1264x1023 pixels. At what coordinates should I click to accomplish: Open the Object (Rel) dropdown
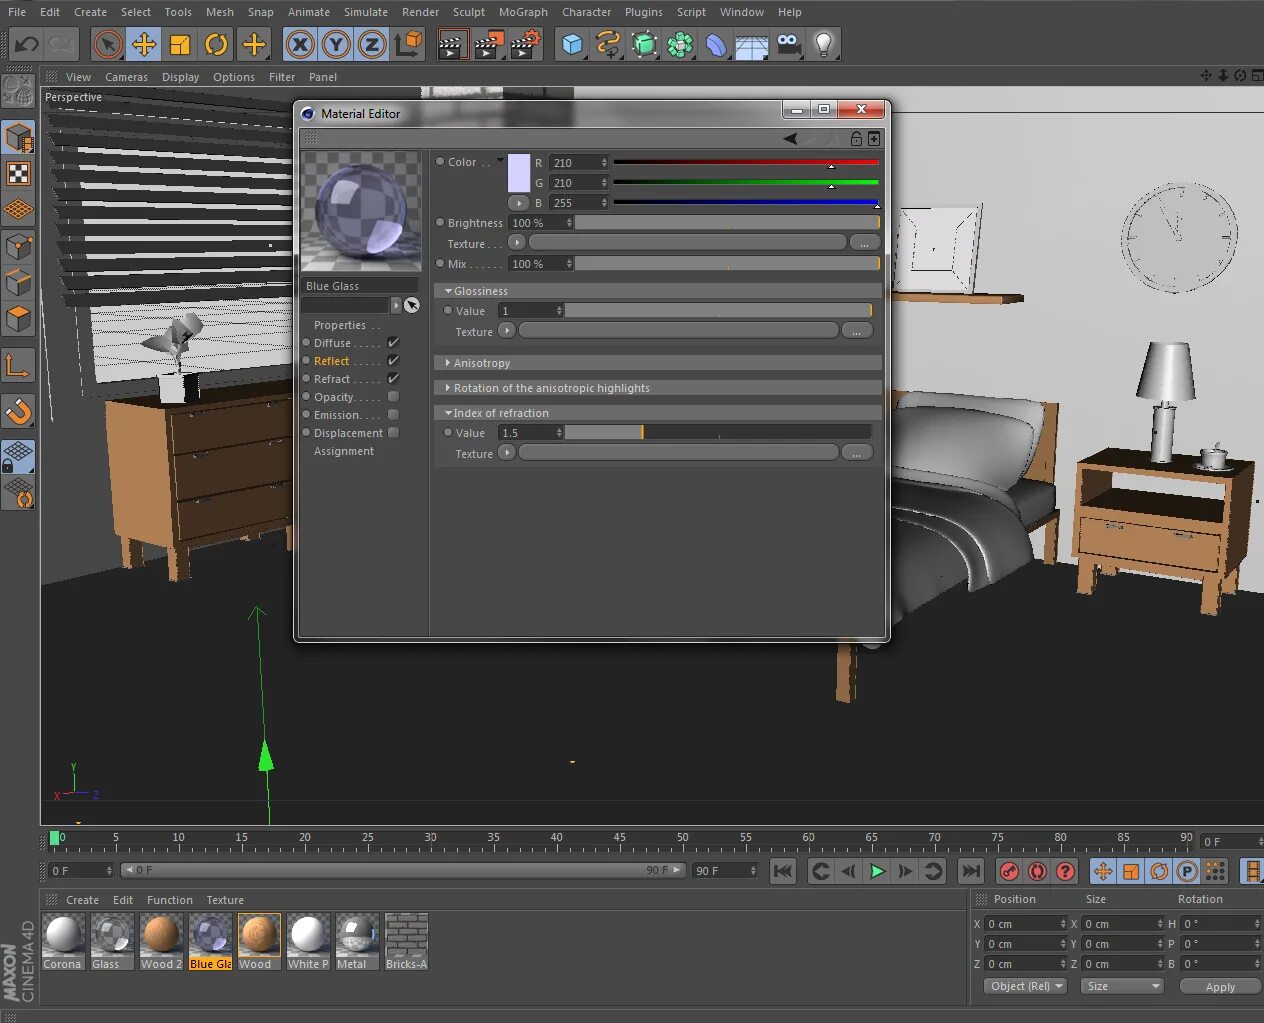tap(1026, 986)
